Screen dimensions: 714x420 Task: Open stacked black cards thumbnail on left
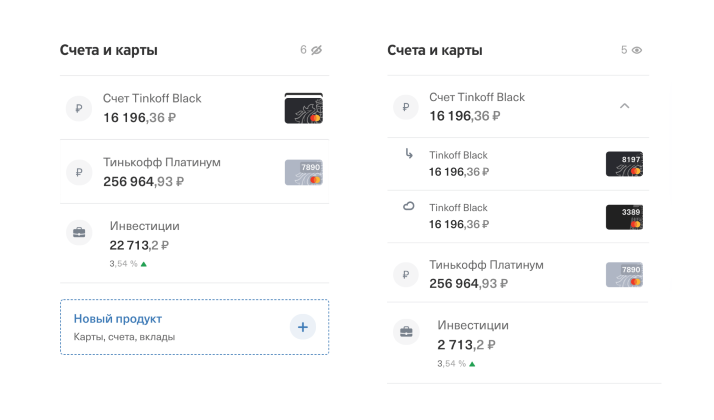(x=303, y=108)
